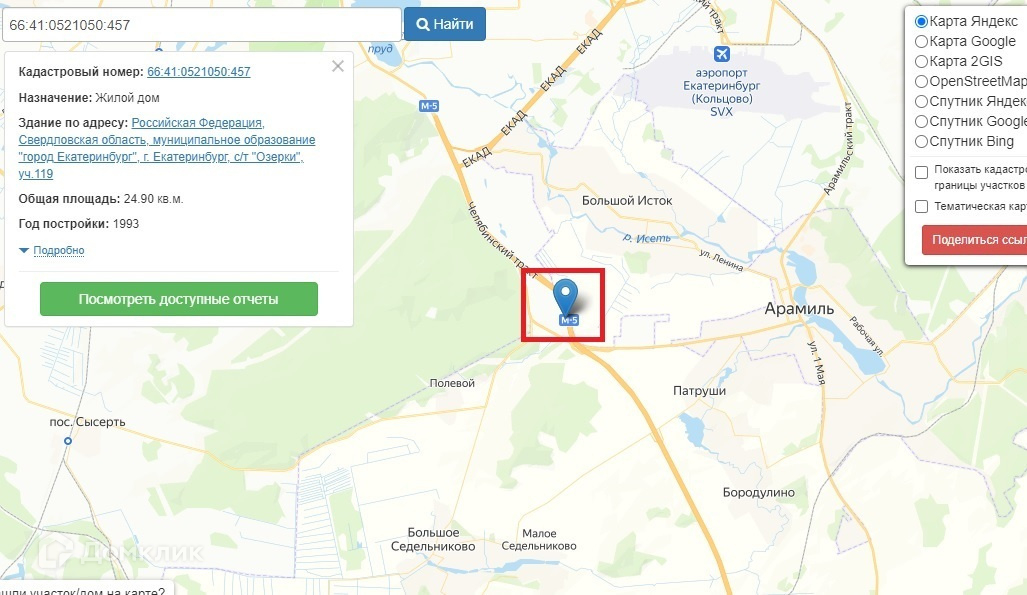Image resolution: width=1027 pixels, height=595 pixels.
Task: Click the cadastral number search field
Action: click(x=202, y=25)
